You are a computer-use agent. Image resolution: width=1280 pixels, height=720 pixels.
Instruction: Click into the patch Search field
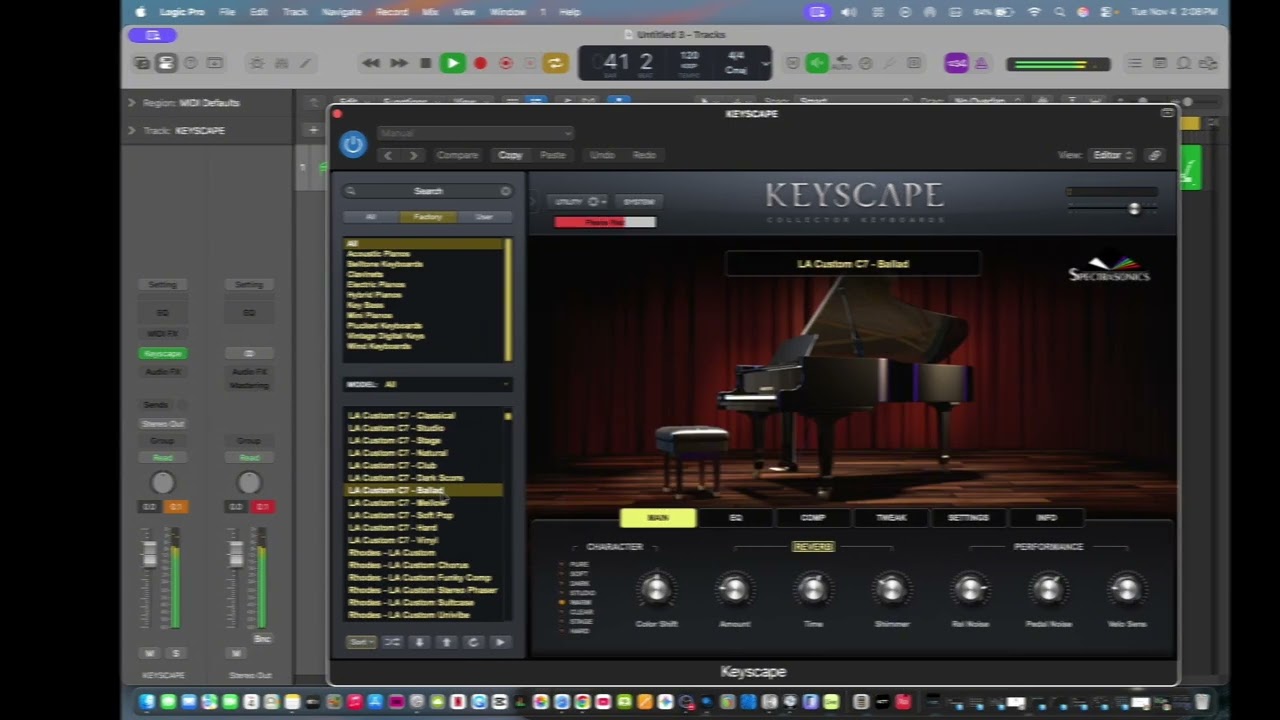coord(427,191)
